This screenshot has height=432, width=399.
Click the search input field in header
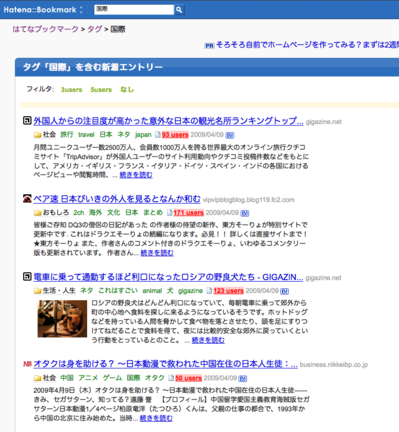(134, 10)
